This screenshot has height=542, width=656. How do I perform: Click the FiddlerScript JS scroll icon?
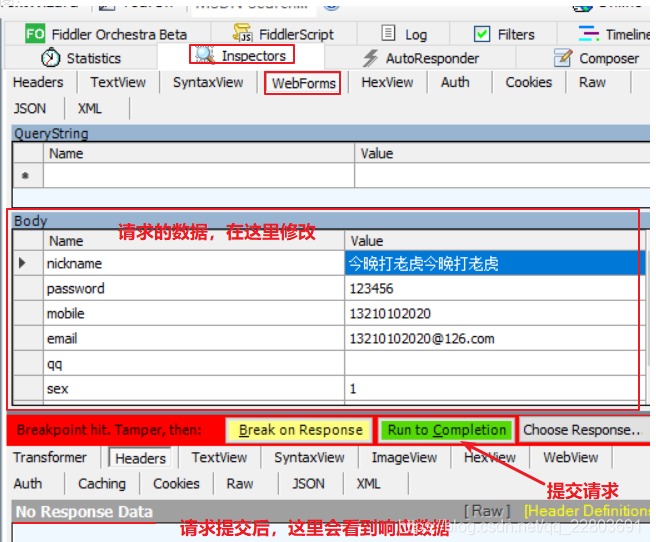243,33
